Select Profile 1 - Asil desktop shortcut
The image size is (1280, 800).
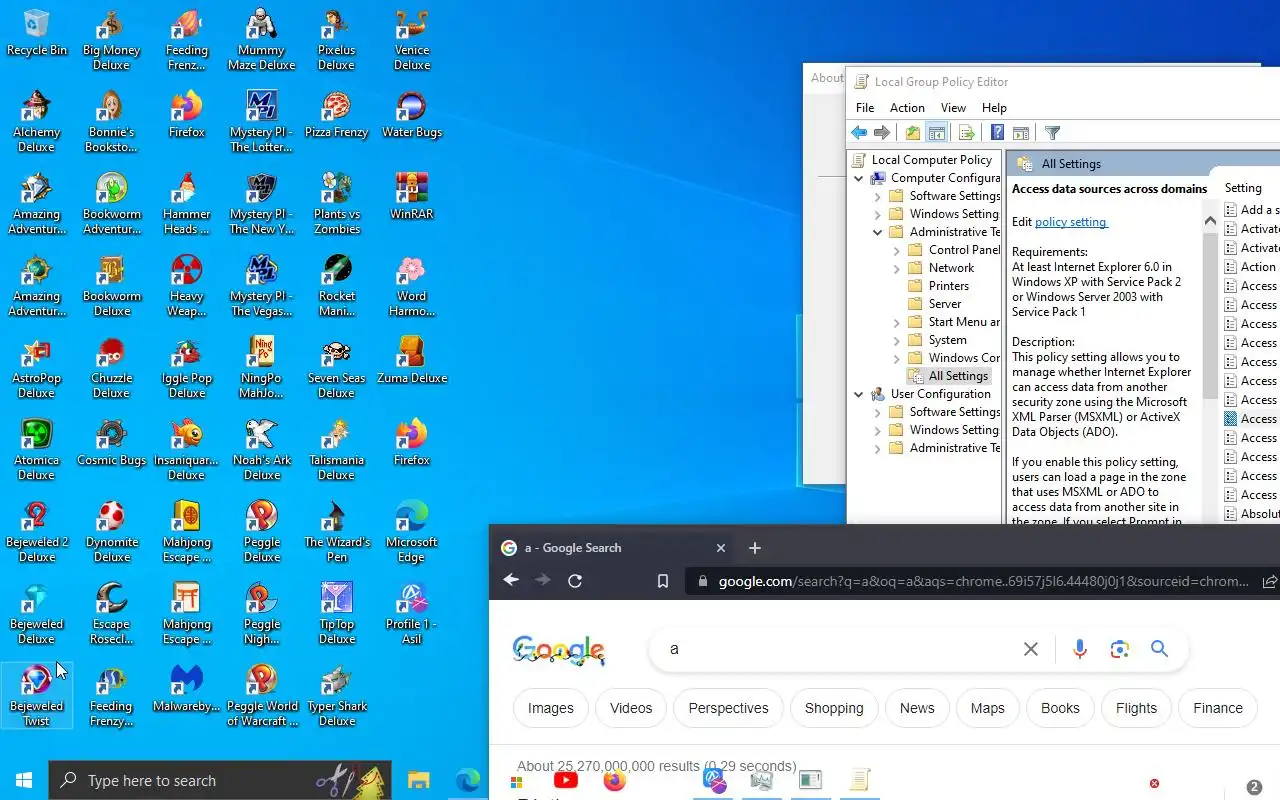[x=412, y=614]
